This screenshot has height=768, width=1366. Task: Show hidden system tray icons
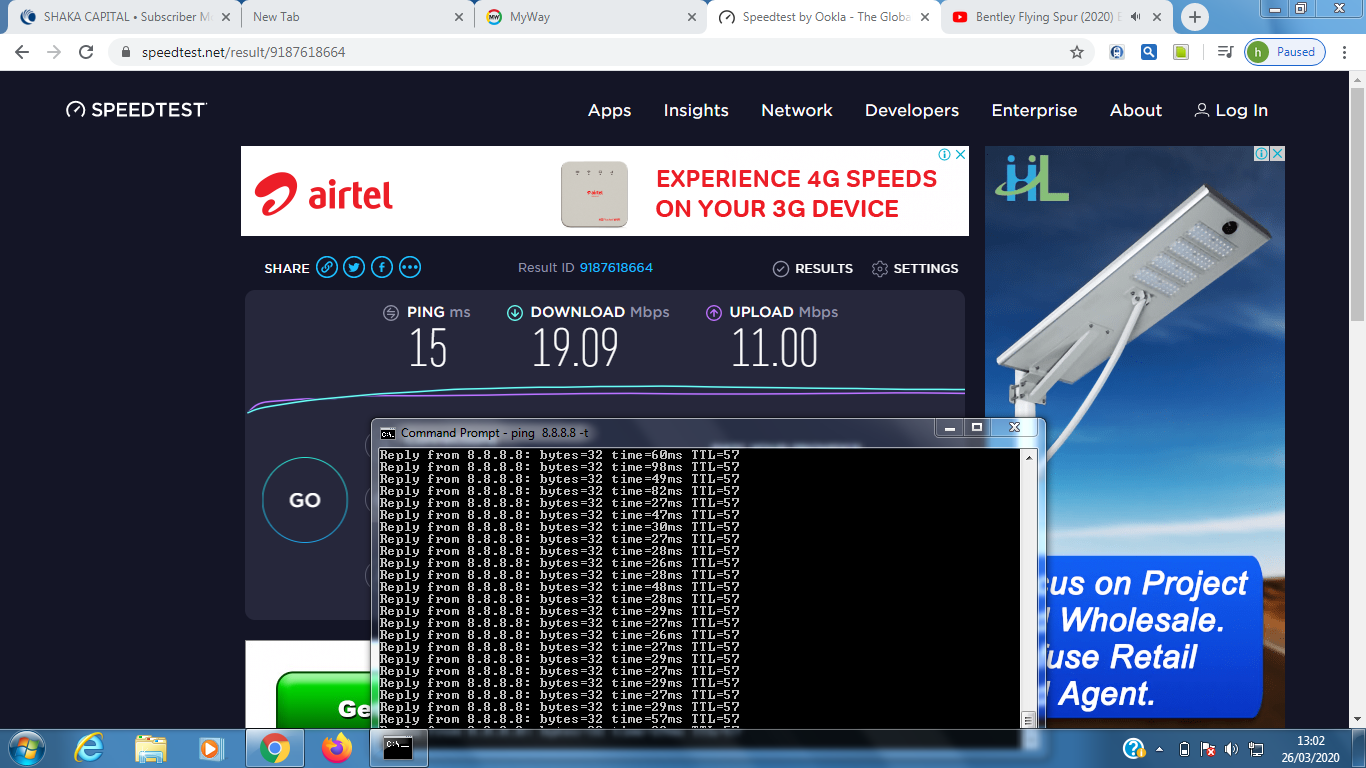pos(1160,749)
